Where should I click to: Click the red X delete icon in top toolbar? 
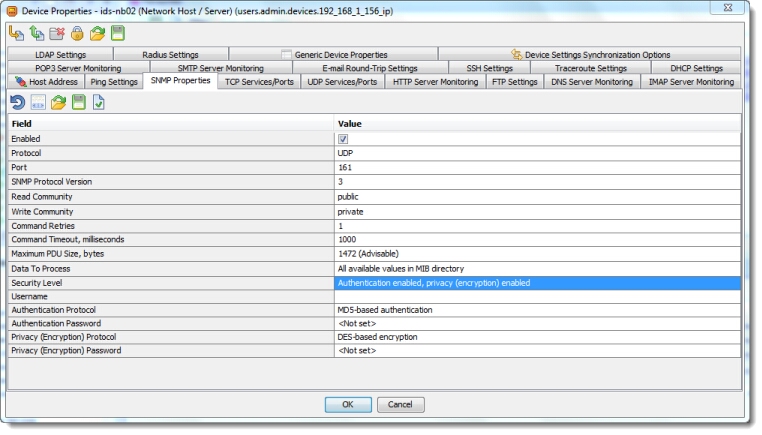pyautogui.click(x=57, y=34)
